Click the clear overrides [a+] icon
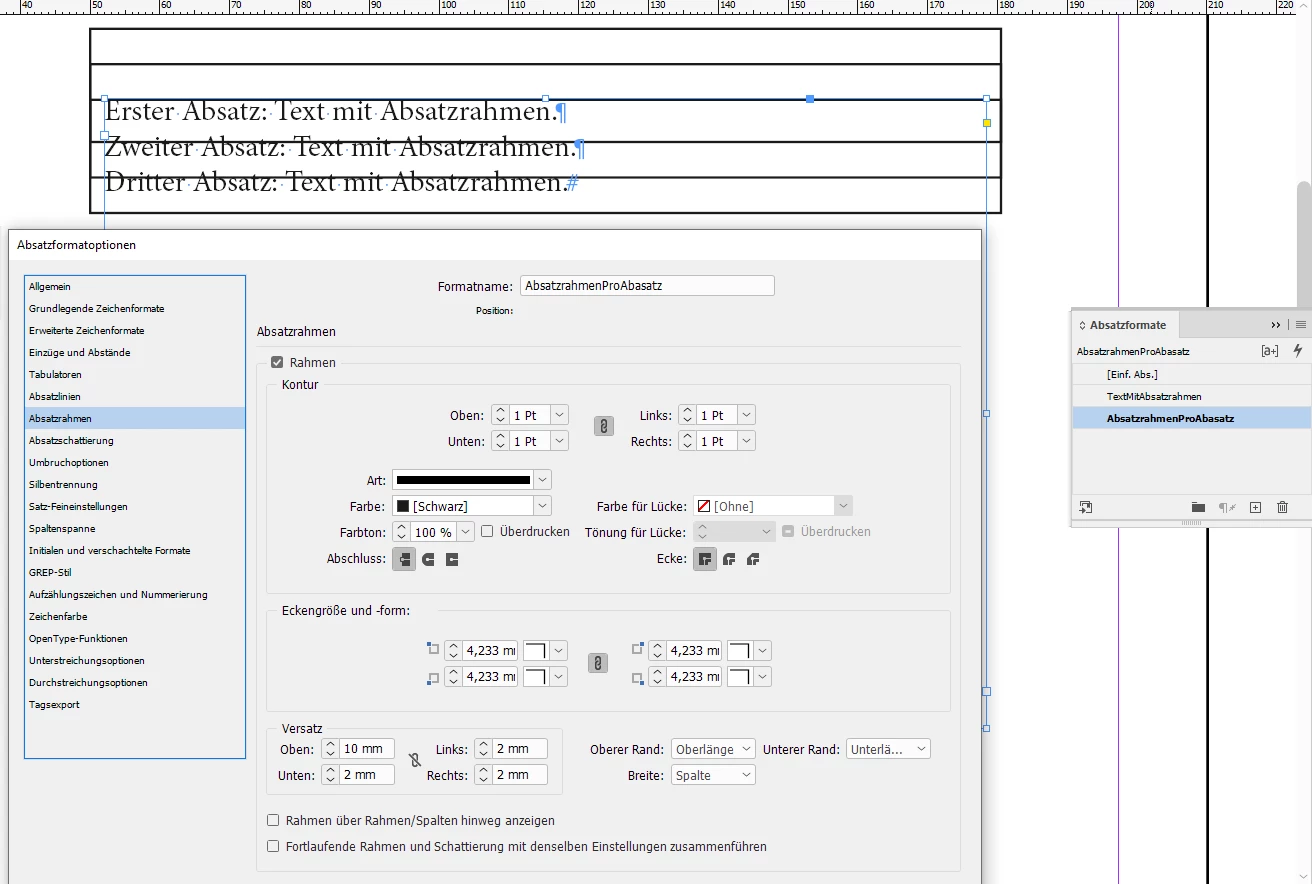This screenshot has height=884, width=1312. [1270, 351]
